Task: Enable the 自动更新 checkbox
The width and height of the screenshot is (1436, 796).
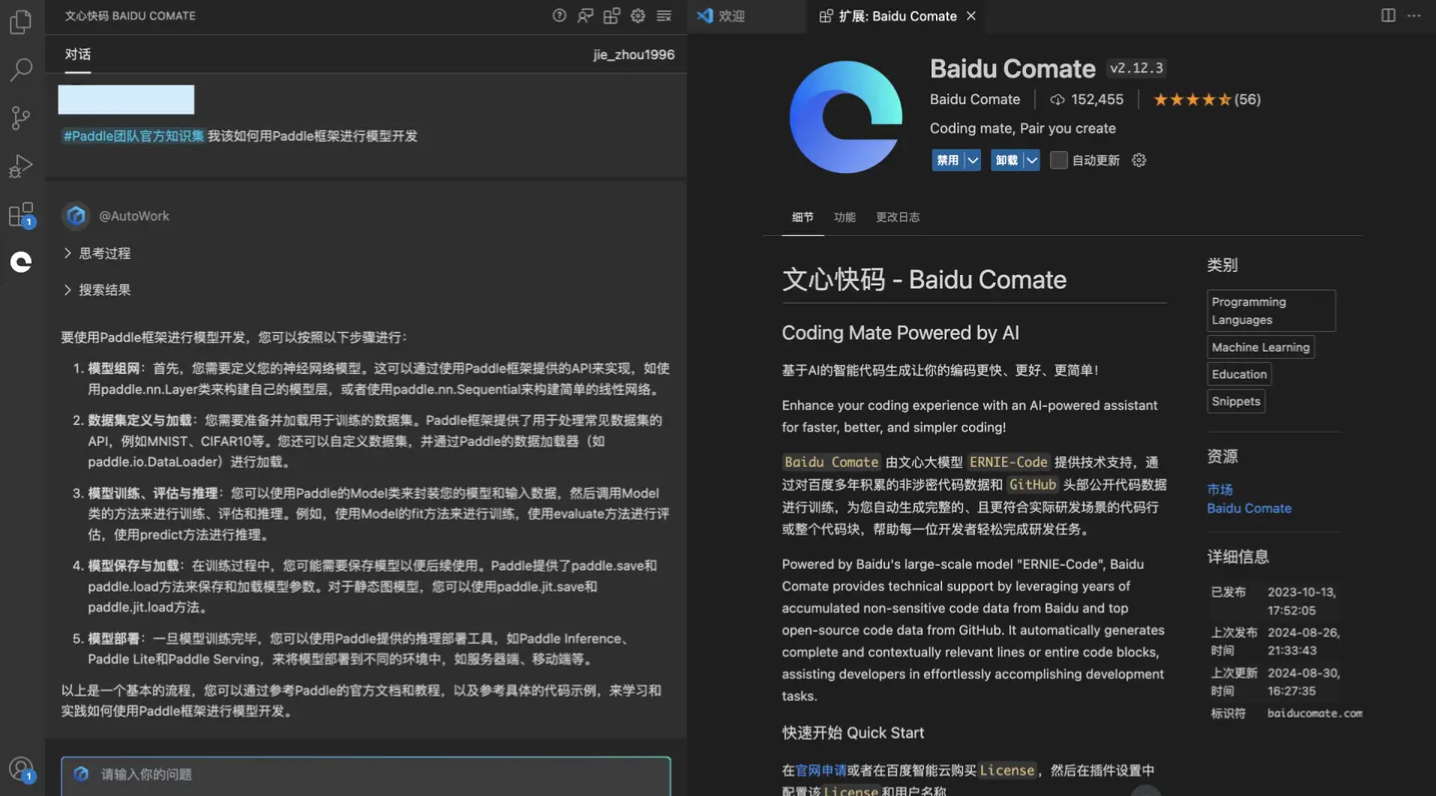Action: point(1058,159)
